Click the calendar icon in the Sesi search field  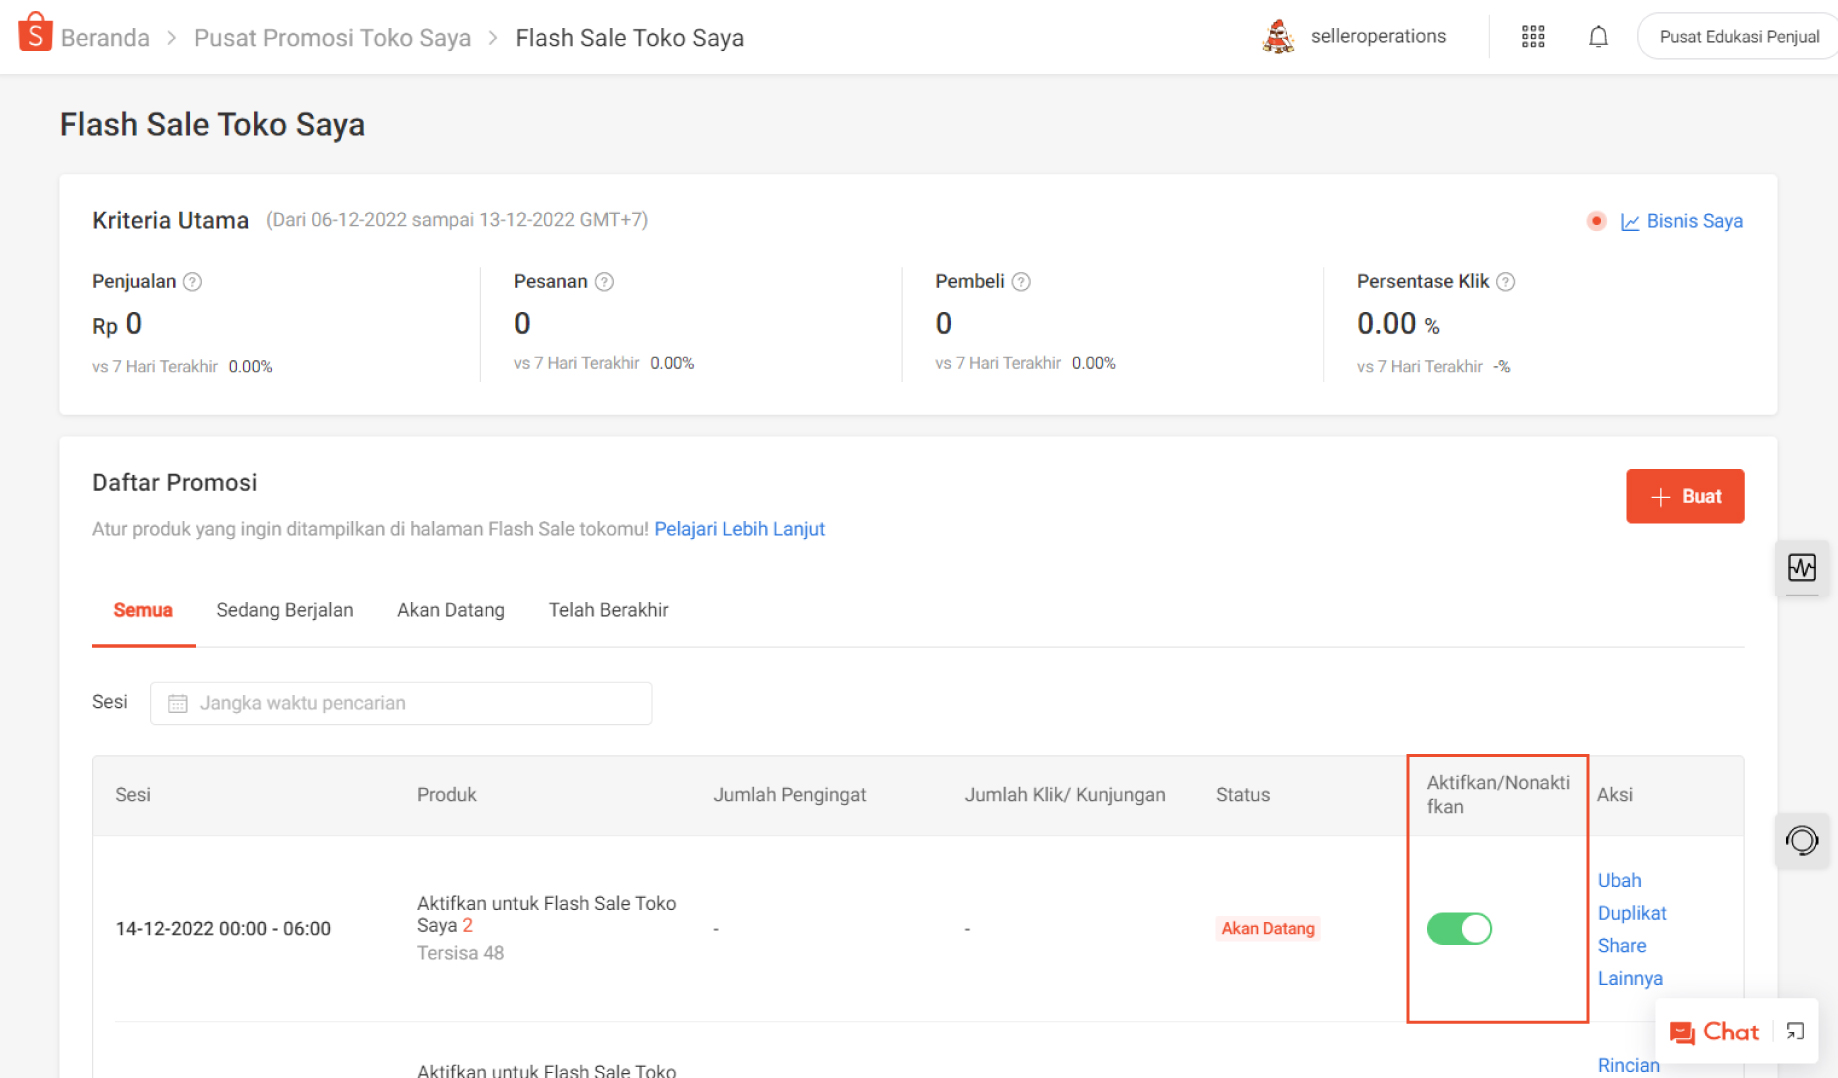tap(177, 703)
